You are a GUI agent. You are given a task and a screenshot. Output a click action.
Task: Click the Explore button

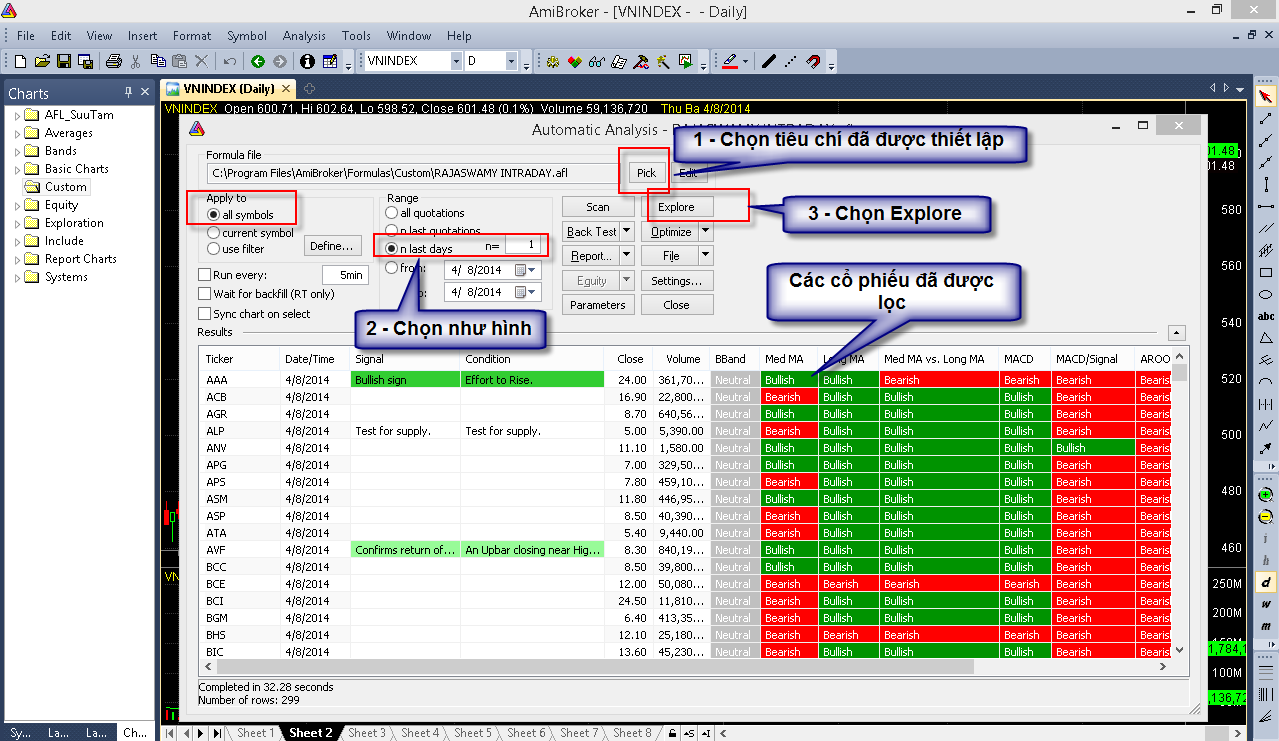[x=676, y=207]
